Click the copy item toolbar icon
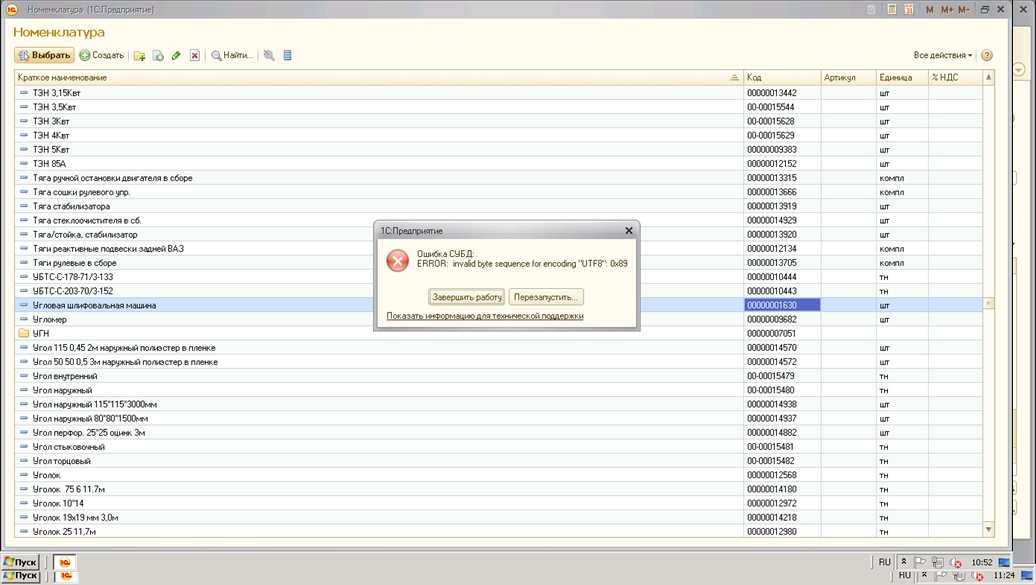Image resolution: width=1036 pixels, height=585 pixels. 158,56
